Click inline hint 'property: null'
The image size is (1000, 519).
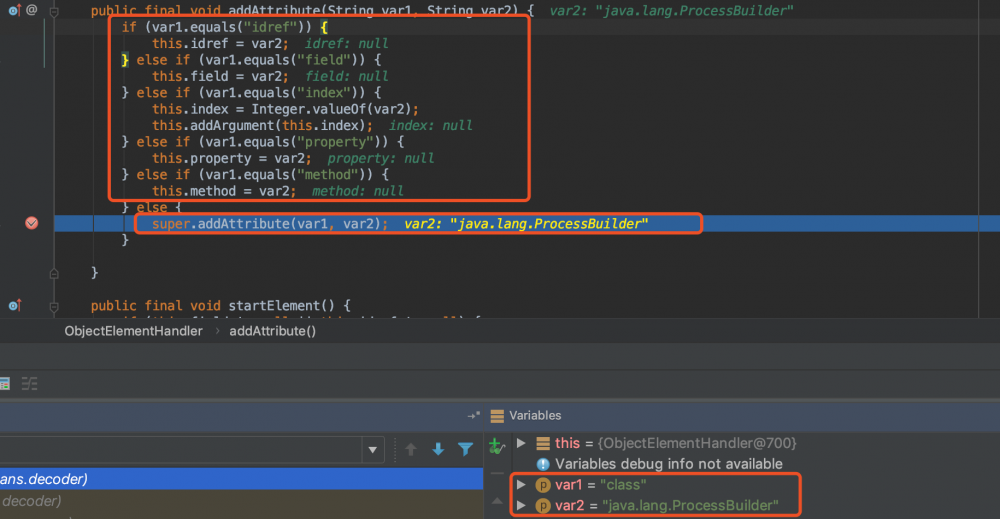(x=381, y=158)
